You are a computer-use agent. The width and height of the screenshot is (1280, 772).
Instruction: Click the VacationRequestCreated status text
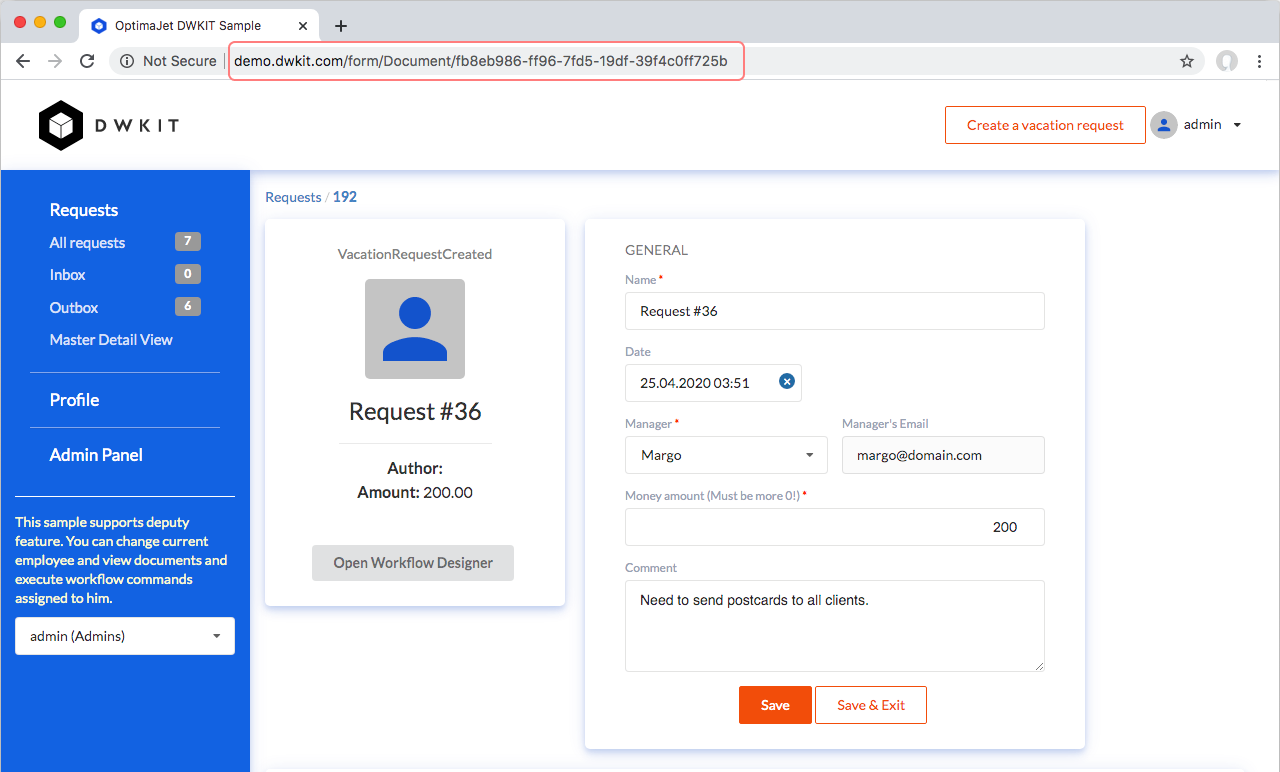(415, 254)
